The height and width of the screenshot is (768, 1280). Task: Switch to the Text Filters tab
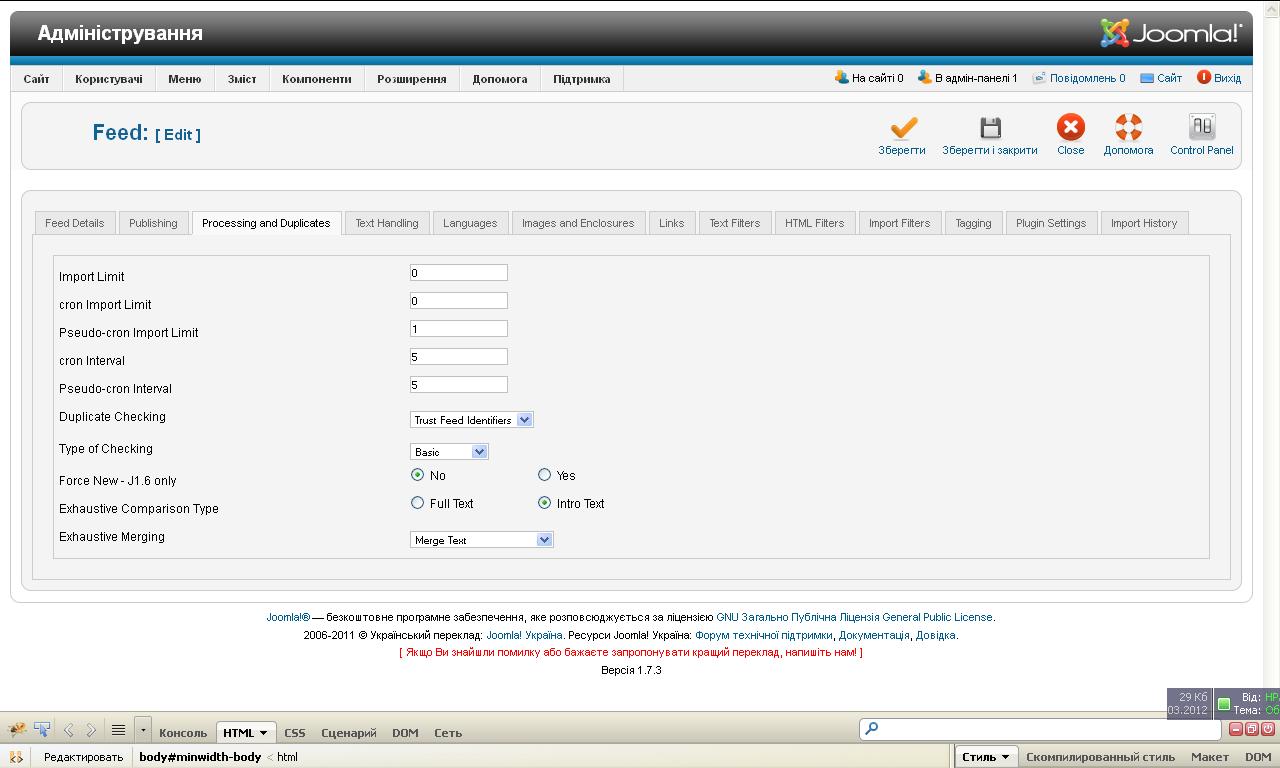coord(735,223)
